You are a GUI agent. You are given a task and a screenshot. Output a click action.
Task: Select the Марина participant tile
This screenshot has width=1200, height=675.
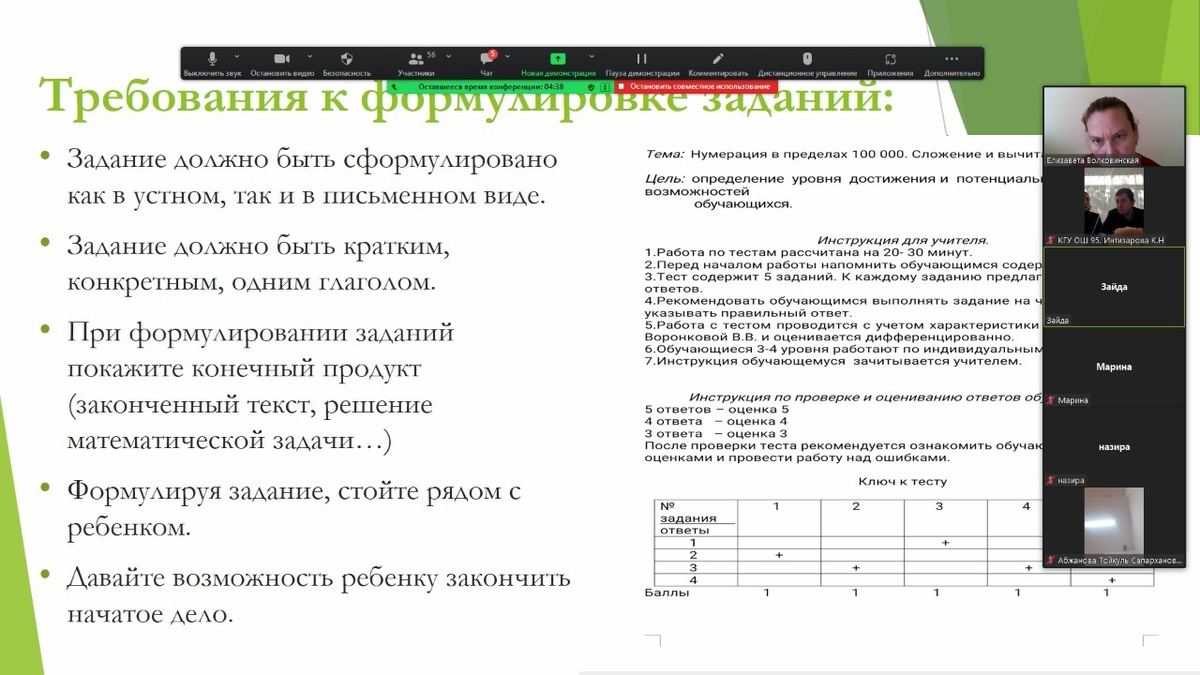(x=1113, y=367)
